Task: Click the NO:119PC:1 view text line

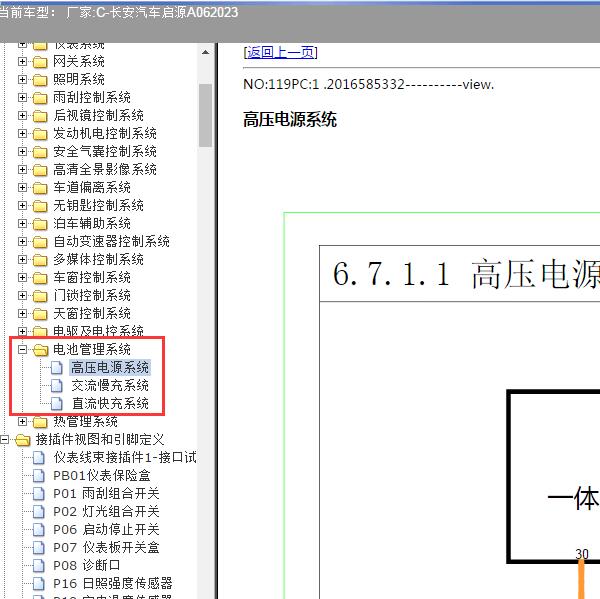Action: point(368,84)
